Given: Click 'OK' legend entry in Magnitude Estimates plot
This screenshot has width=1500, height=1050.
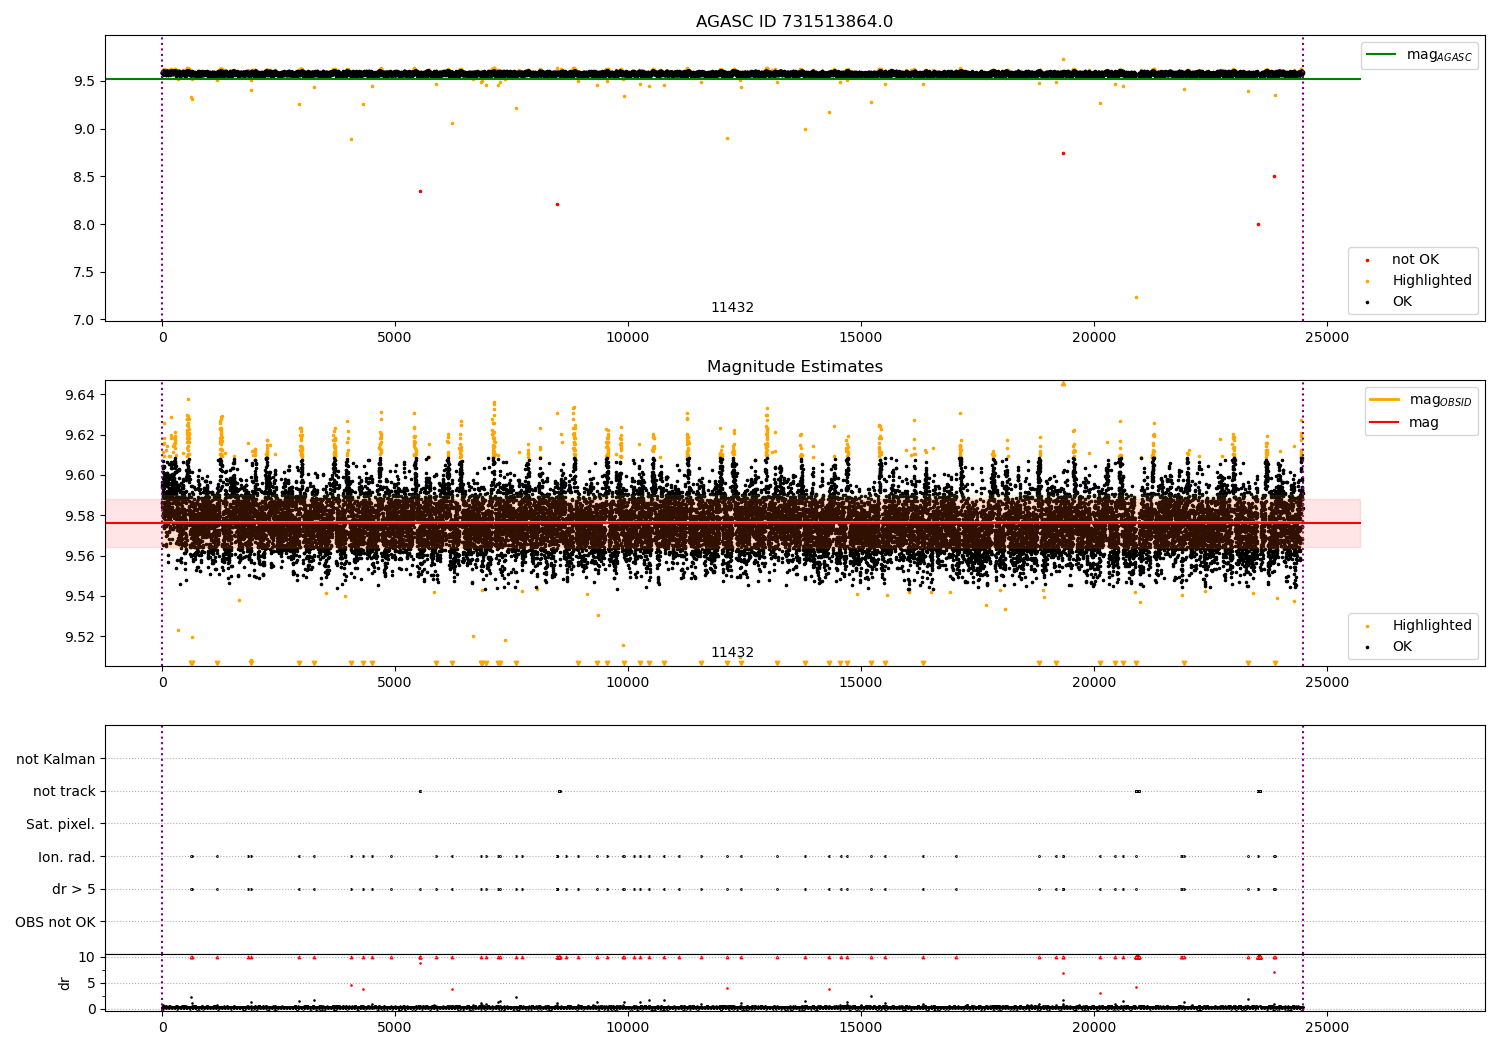Looking at the screenshot, I should (x=1402, y=647).
